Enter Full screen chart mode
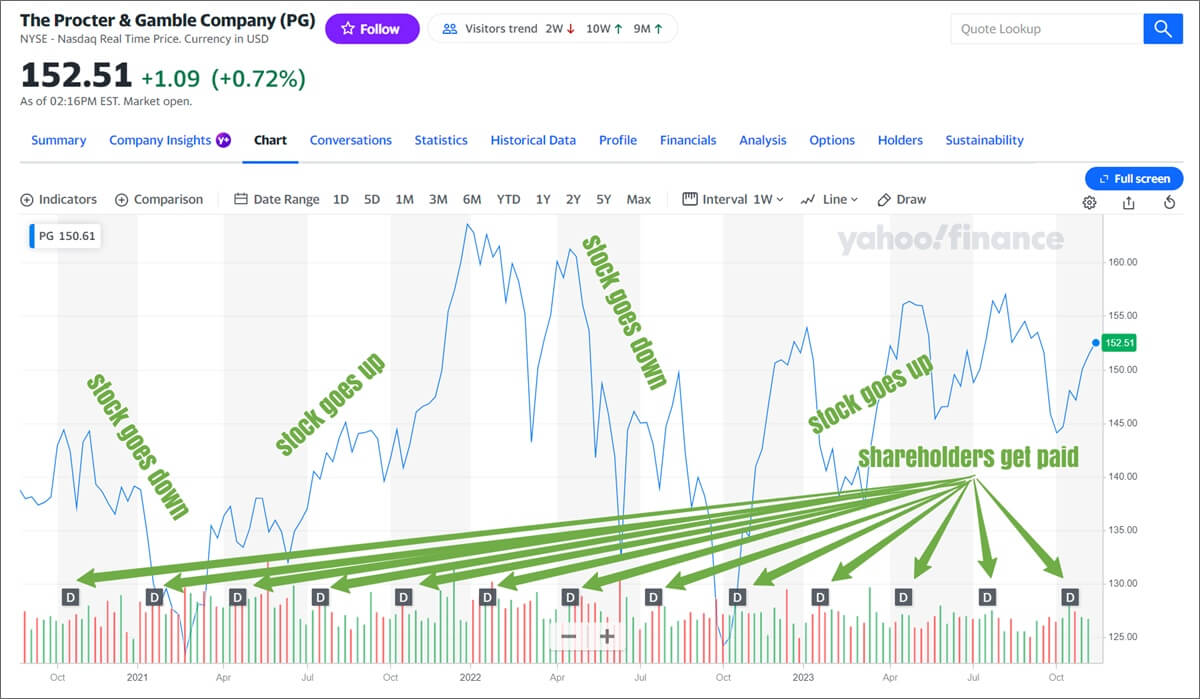This screenshot has width=1200, height=699. click(1134, 179)
